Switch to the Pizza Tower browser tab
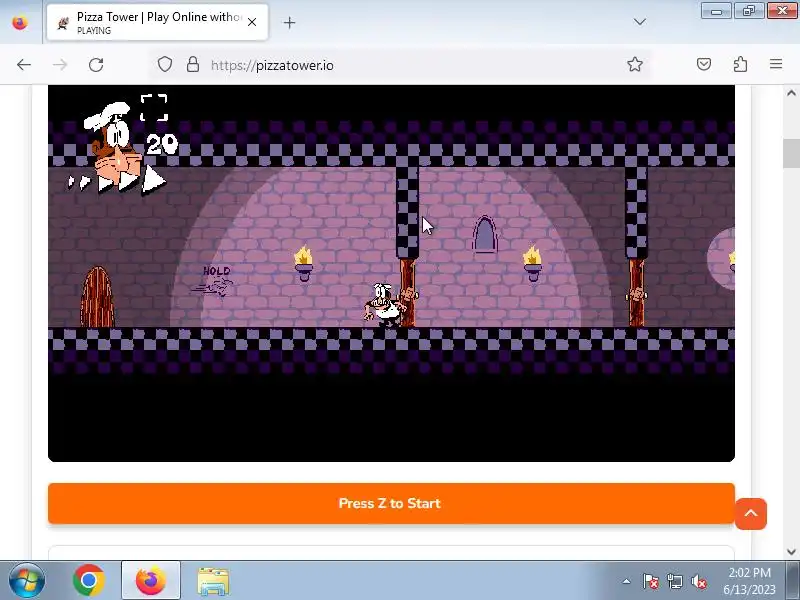 coord(157,22)
